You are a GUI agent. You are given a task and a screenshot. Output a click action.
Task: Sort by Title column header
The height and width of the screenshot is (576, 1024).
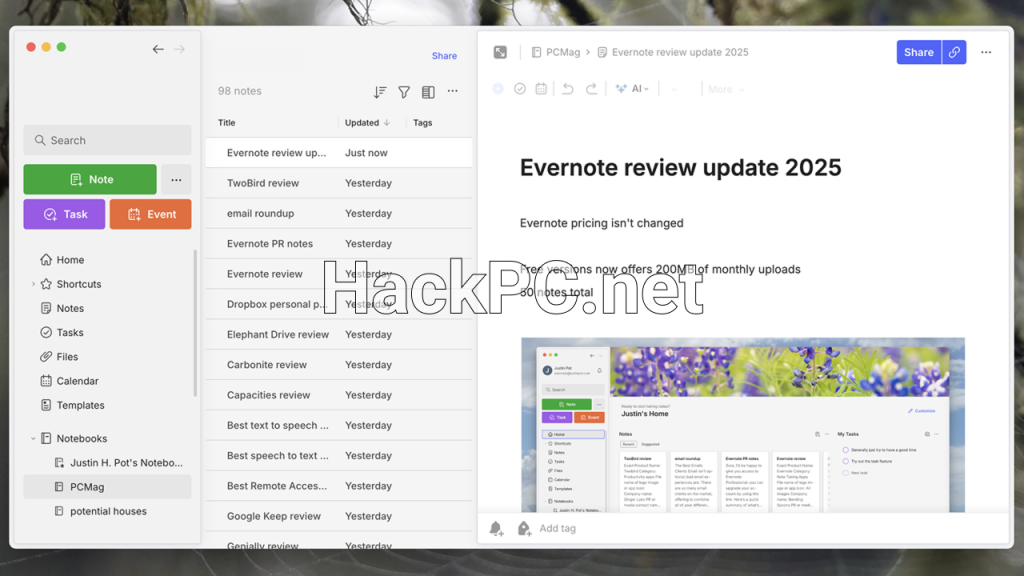(x=227, y=123)
